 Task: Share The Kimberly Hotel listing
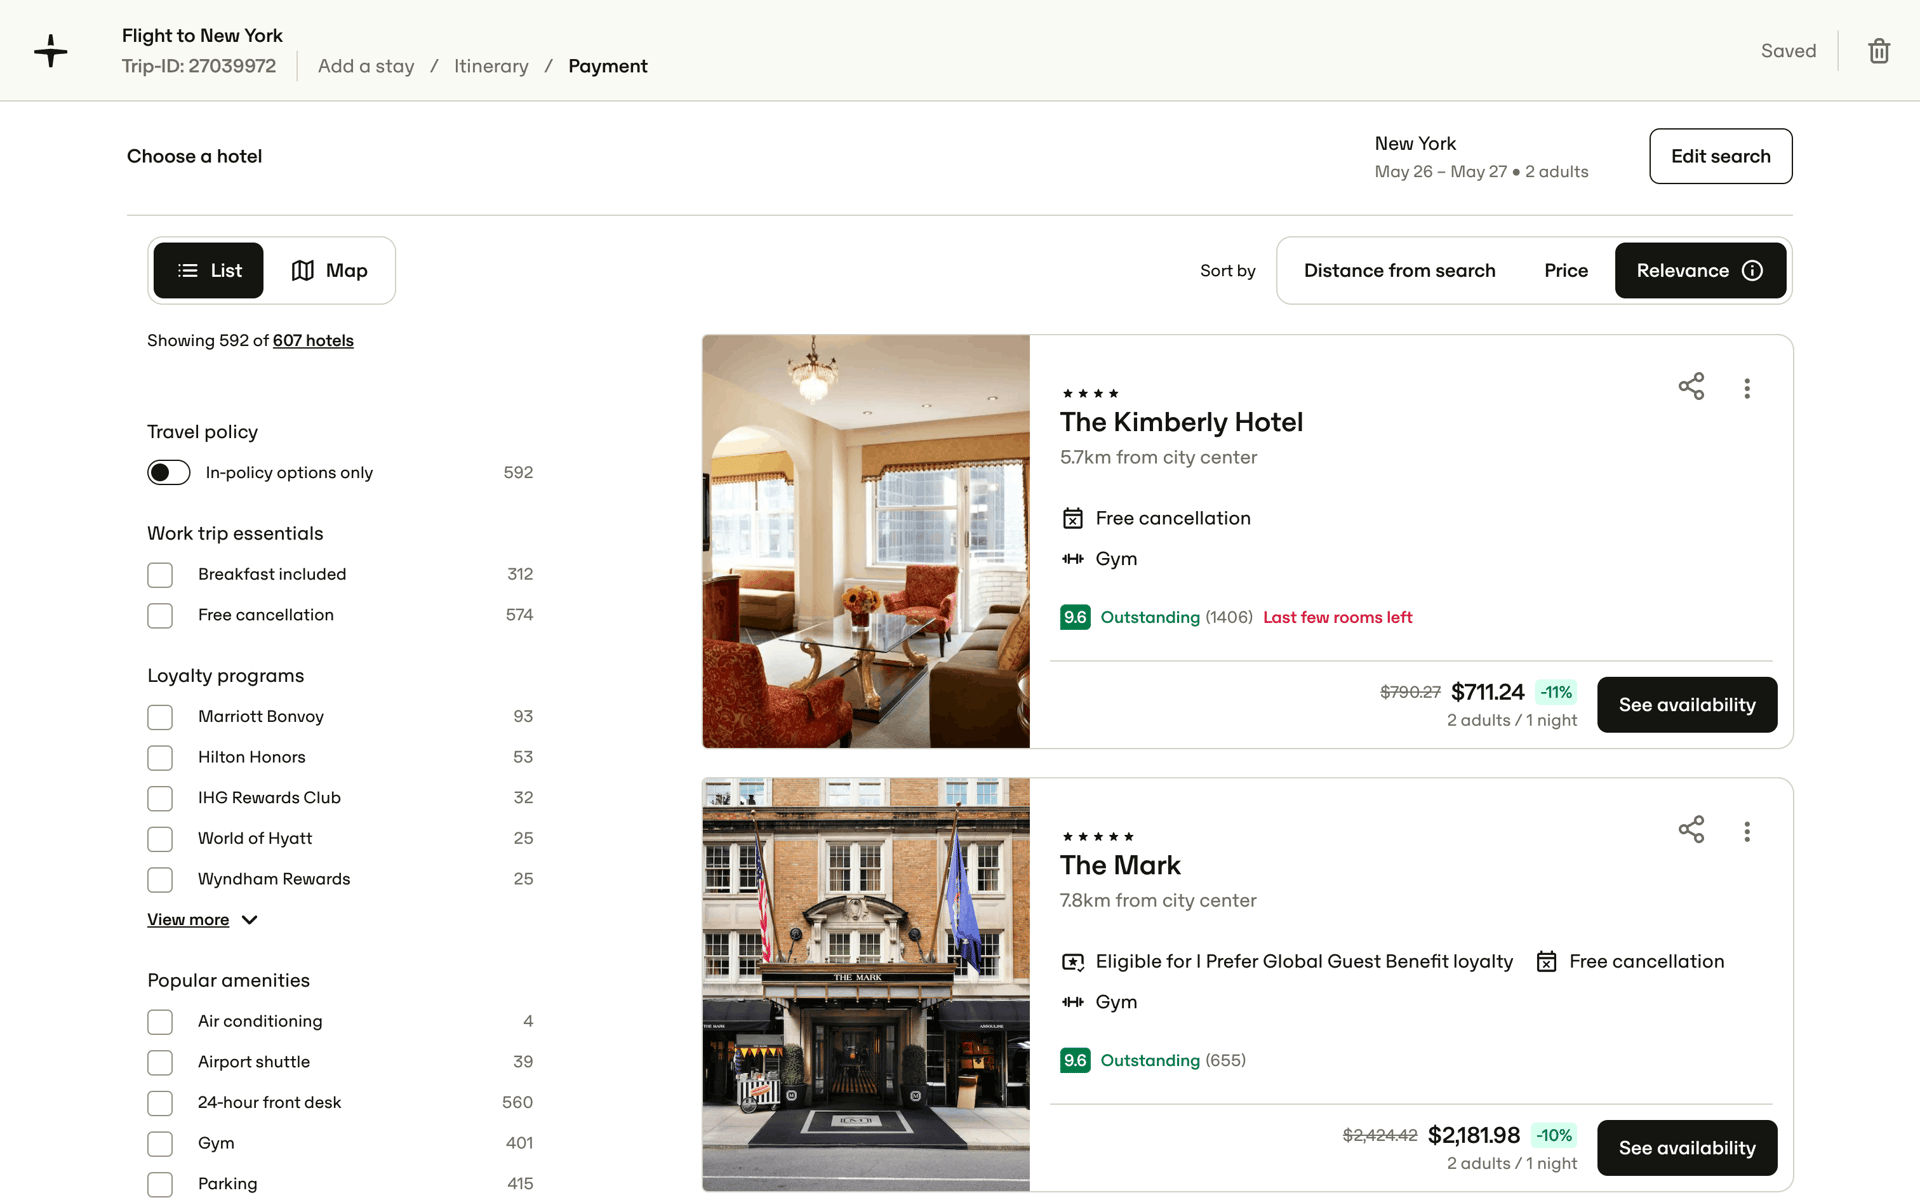click(x=1691, y=387)
